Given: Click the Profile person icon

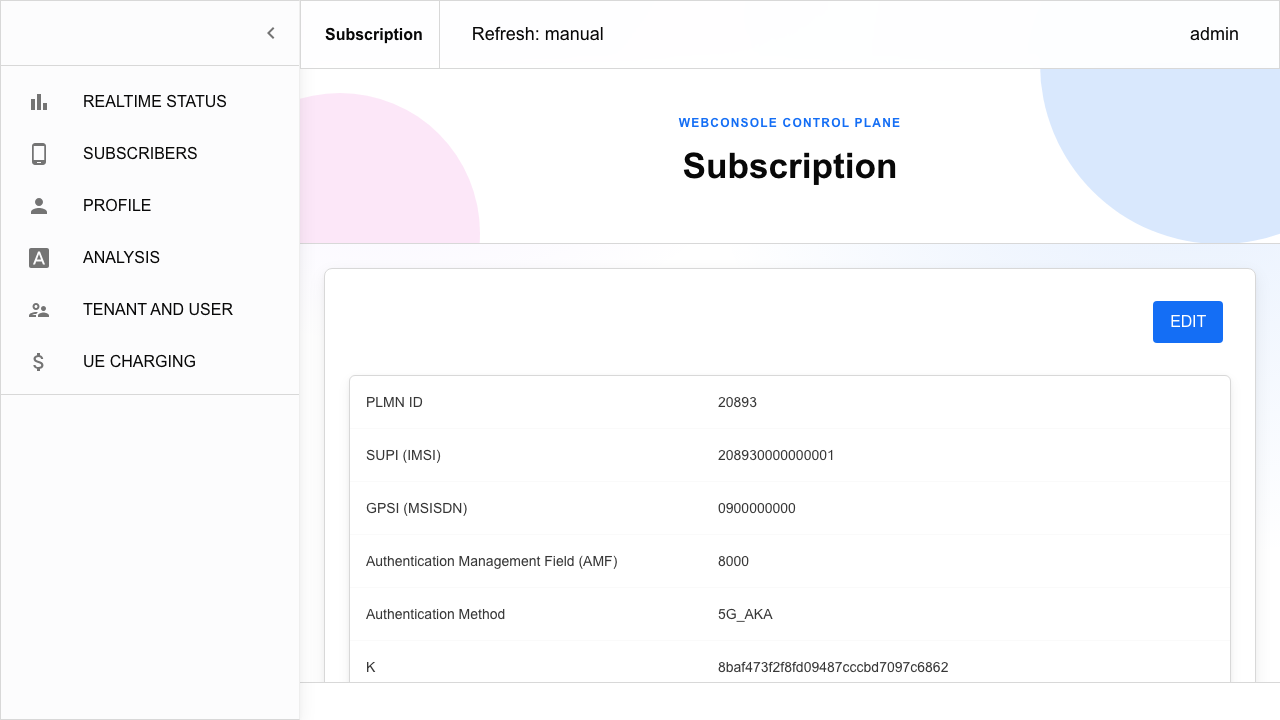Looking at the screenshot, I should (x=39, y=206).
